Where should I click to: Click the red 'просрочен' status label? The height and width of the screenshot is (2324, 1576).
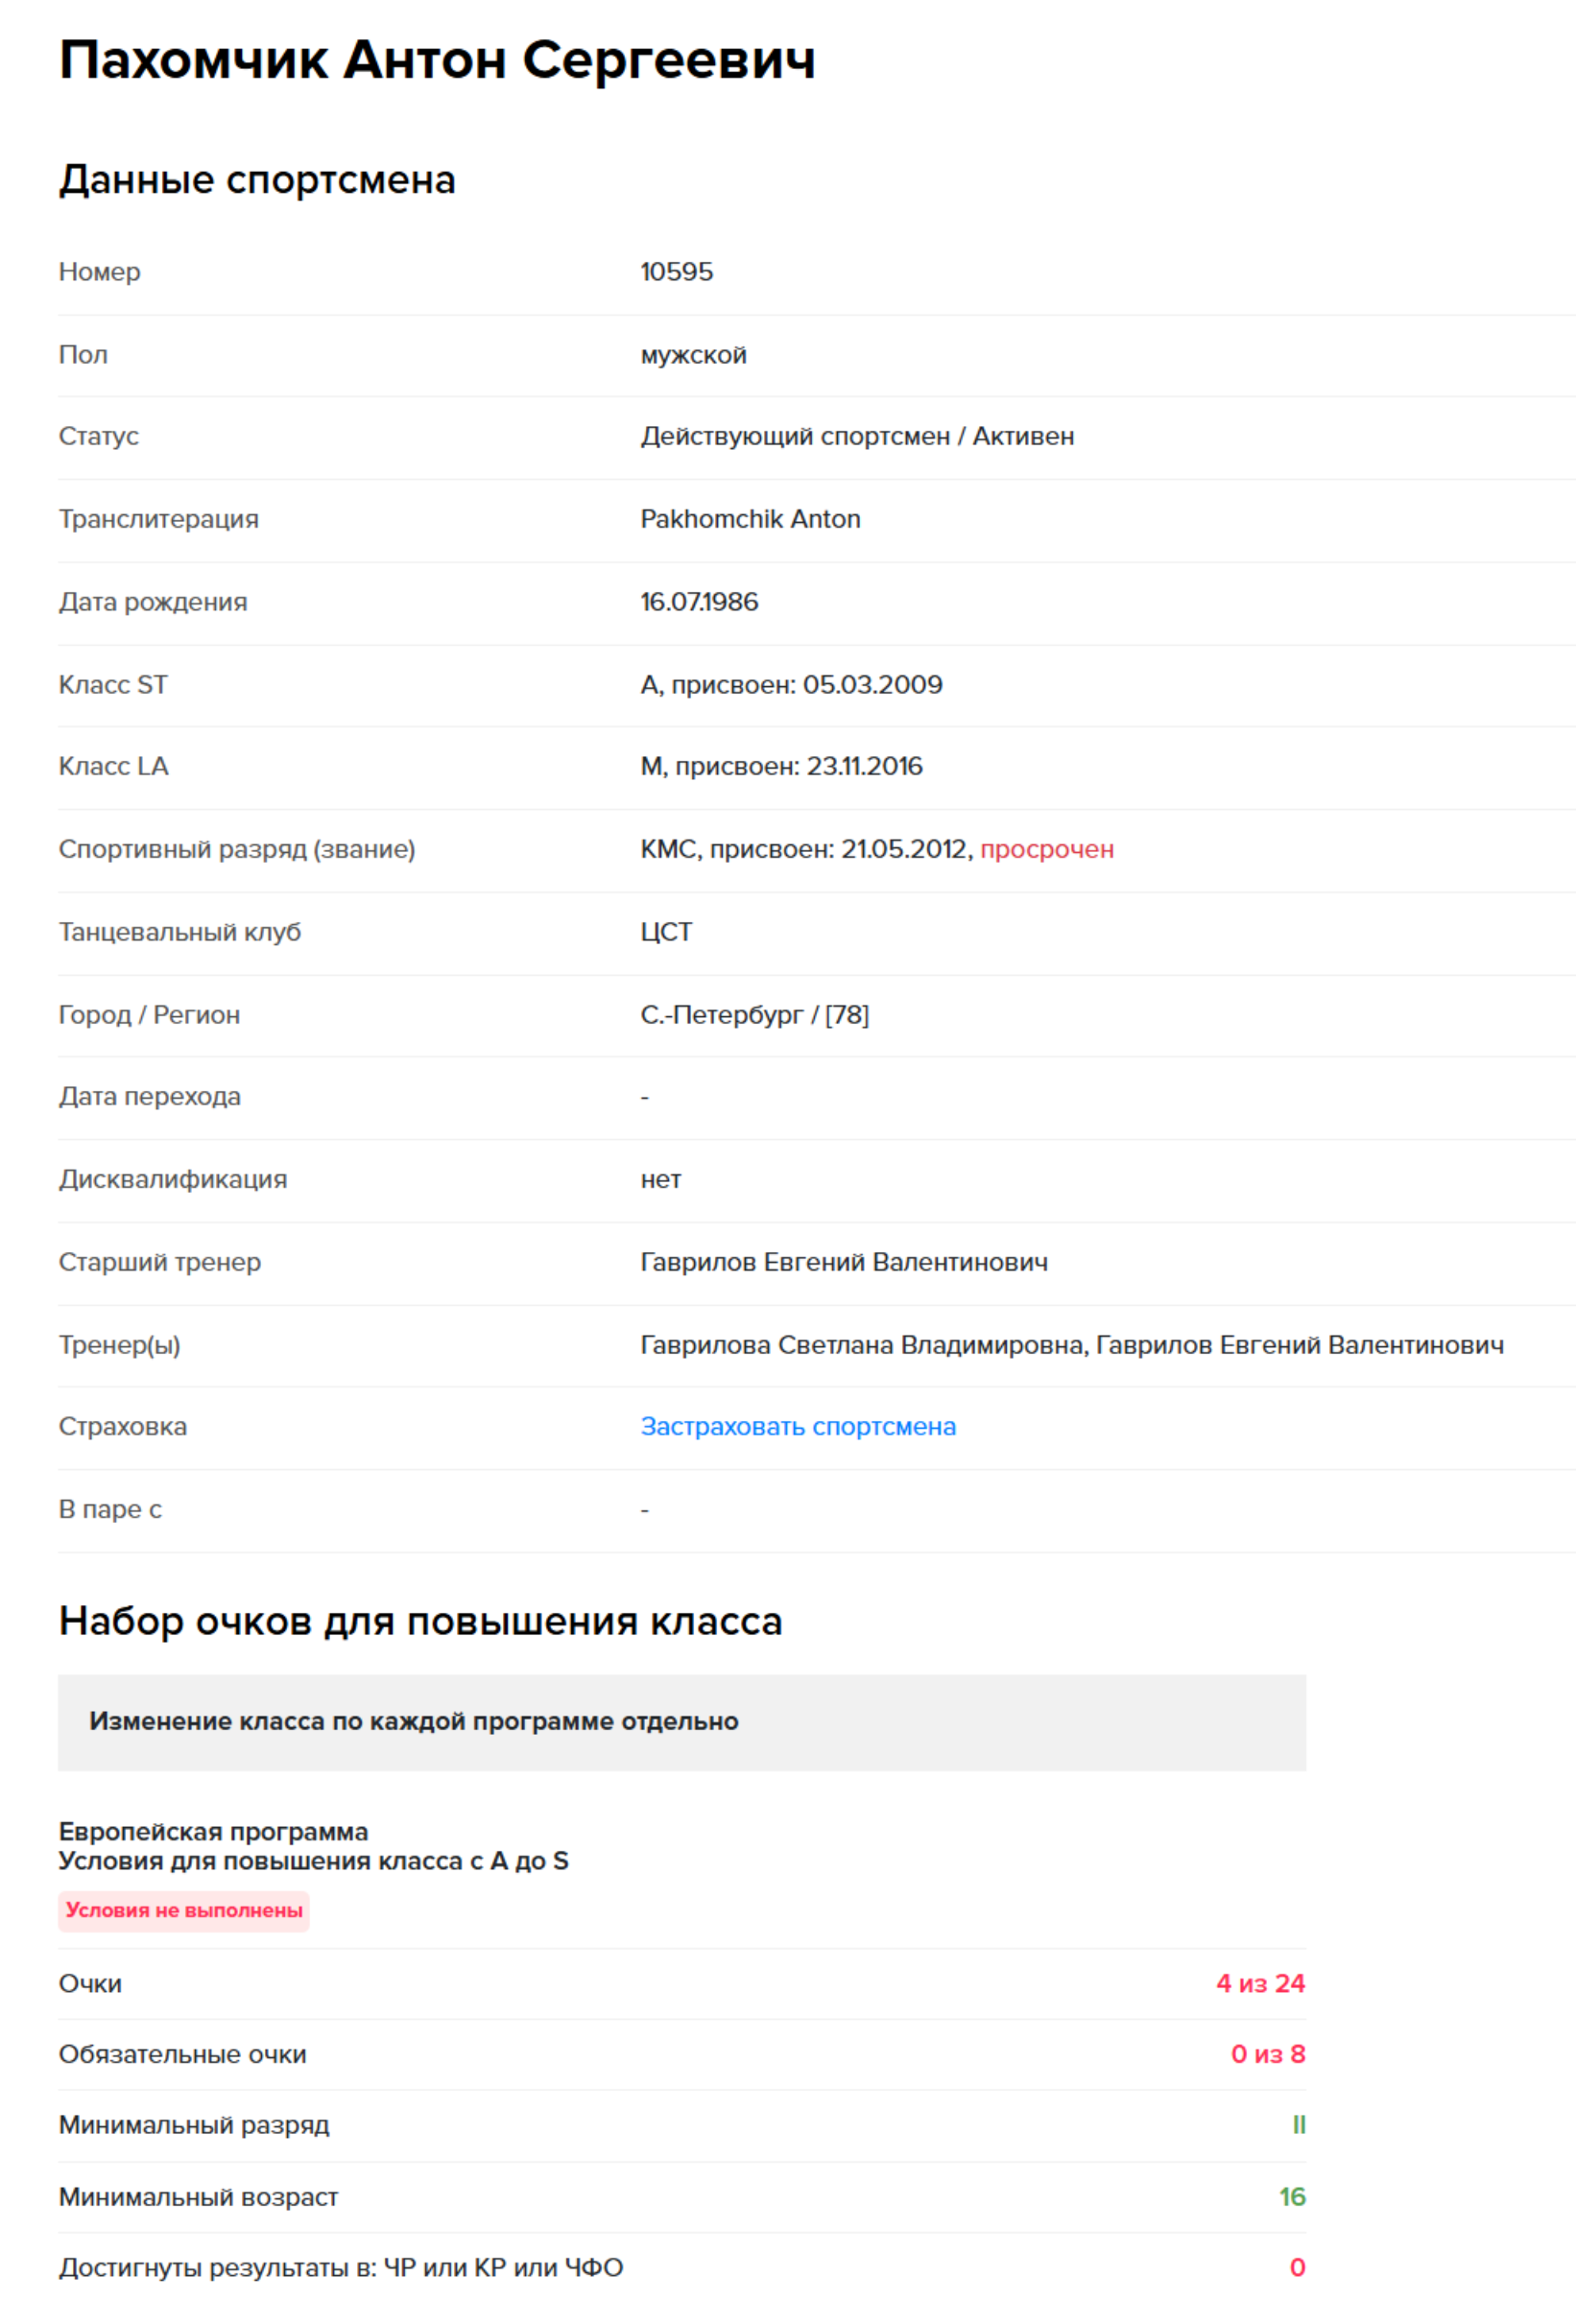[x=1050, y=848]
